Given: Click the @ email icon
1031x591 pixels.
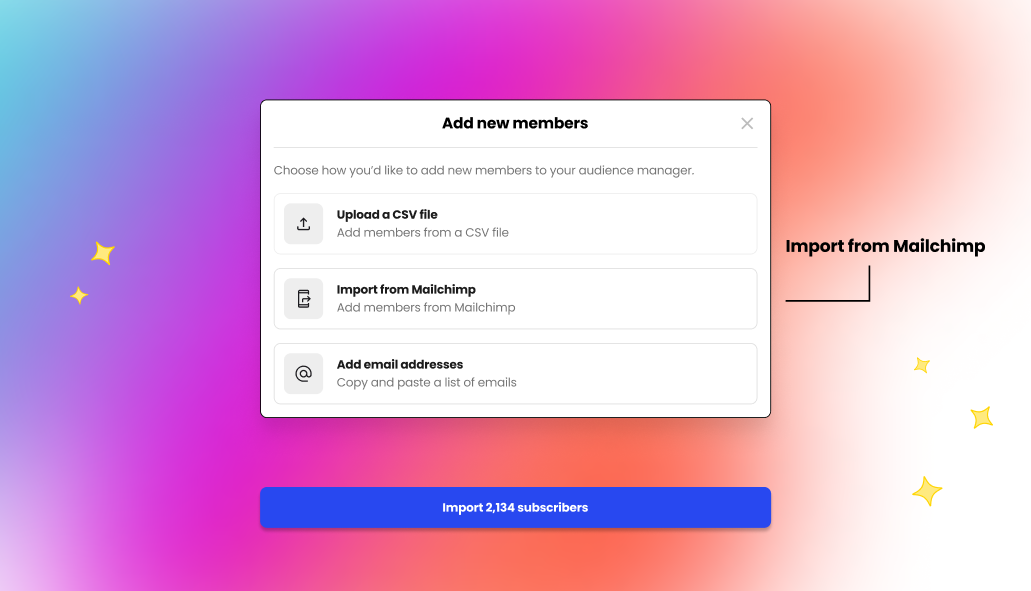Looking at the screenshot, I should (x=303, y=374).
